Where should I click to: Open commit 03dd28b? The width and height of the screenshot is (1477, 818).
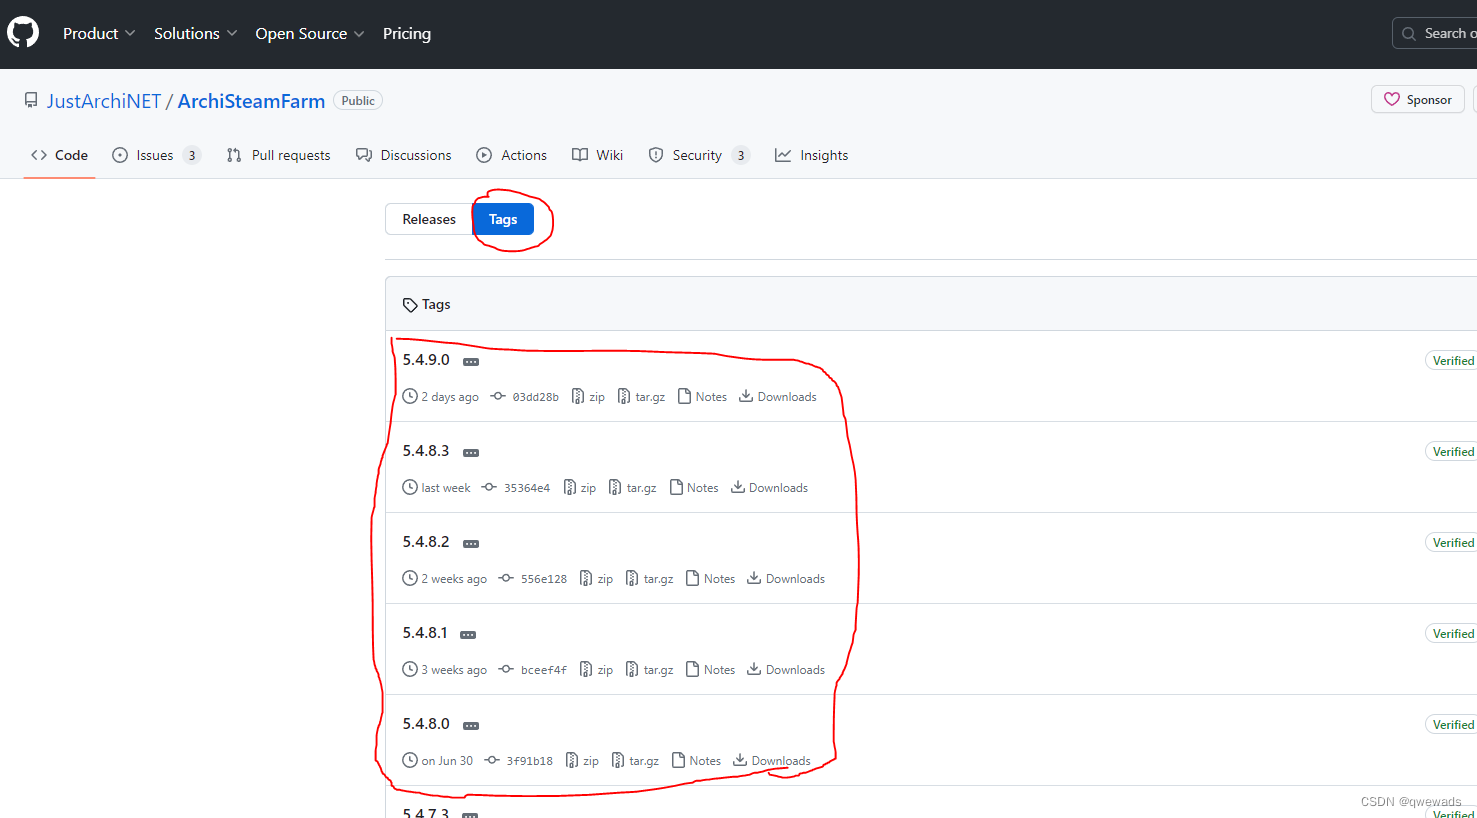525,397
